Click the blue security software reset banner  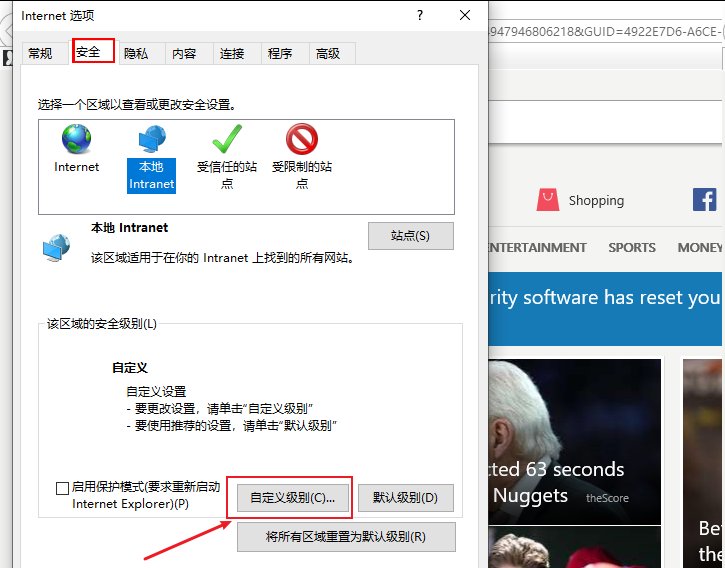[605, 309]
